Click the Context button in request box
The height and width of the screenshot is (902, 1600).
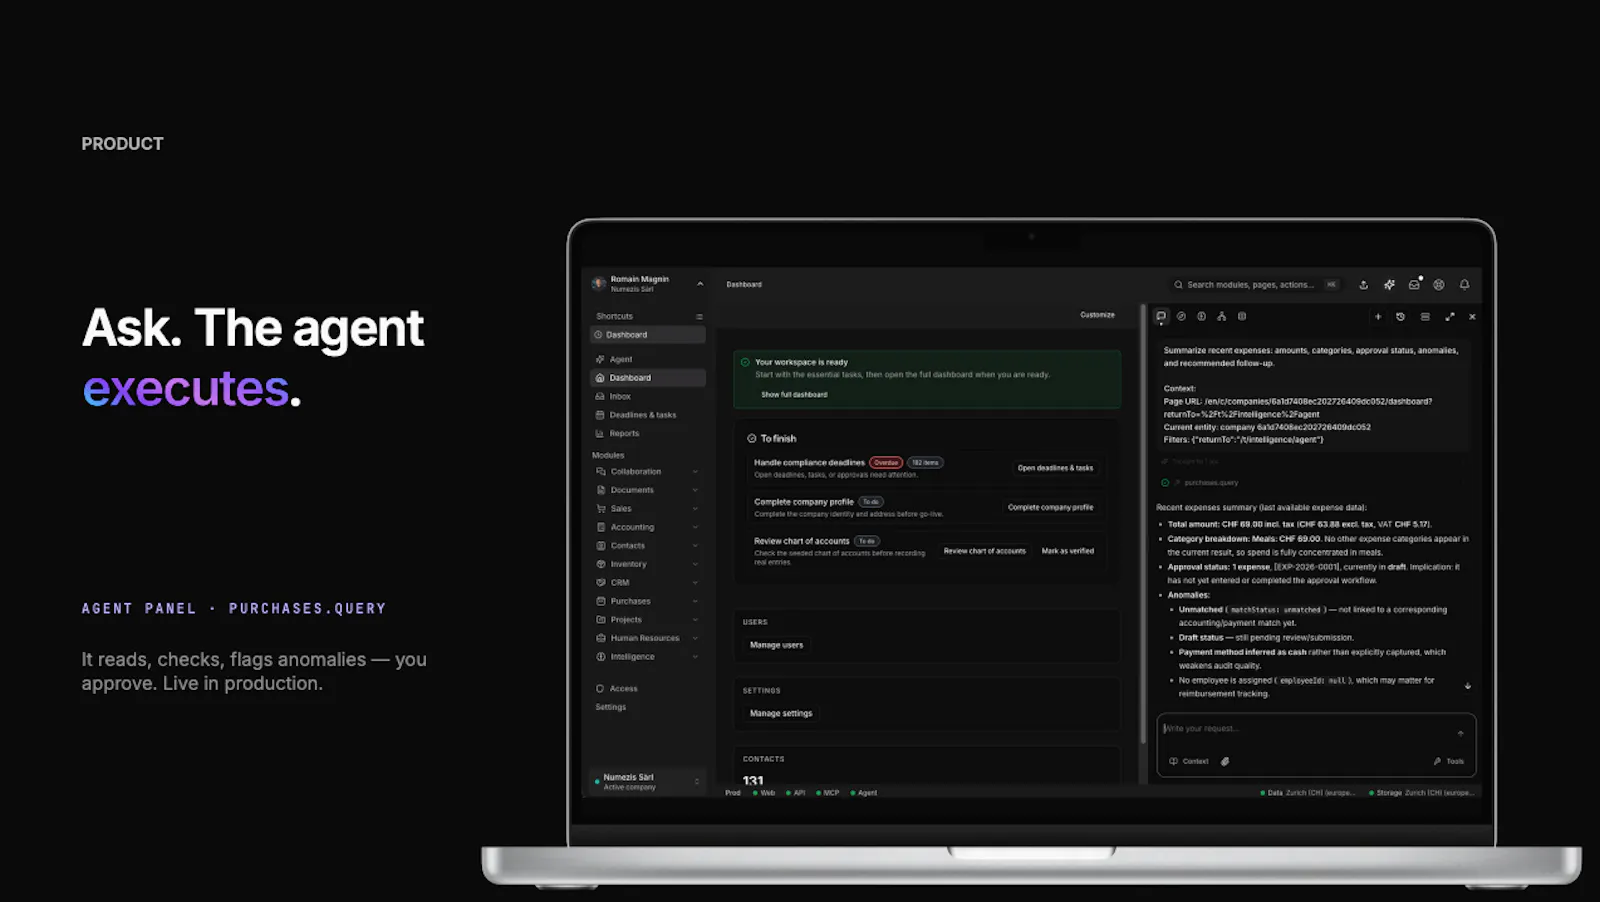click(1189, 761)
